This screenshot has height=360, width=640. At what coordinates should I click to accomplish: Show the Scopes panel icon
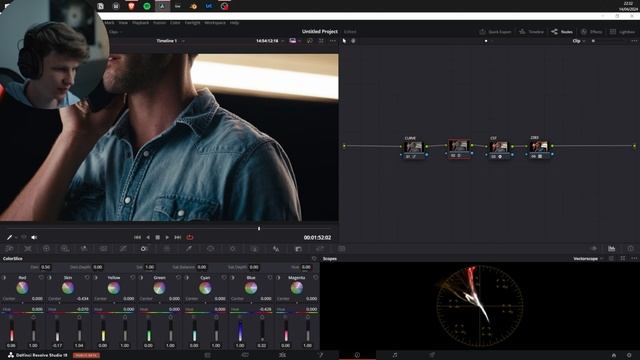pyautogui.click(x=611, y=249)
